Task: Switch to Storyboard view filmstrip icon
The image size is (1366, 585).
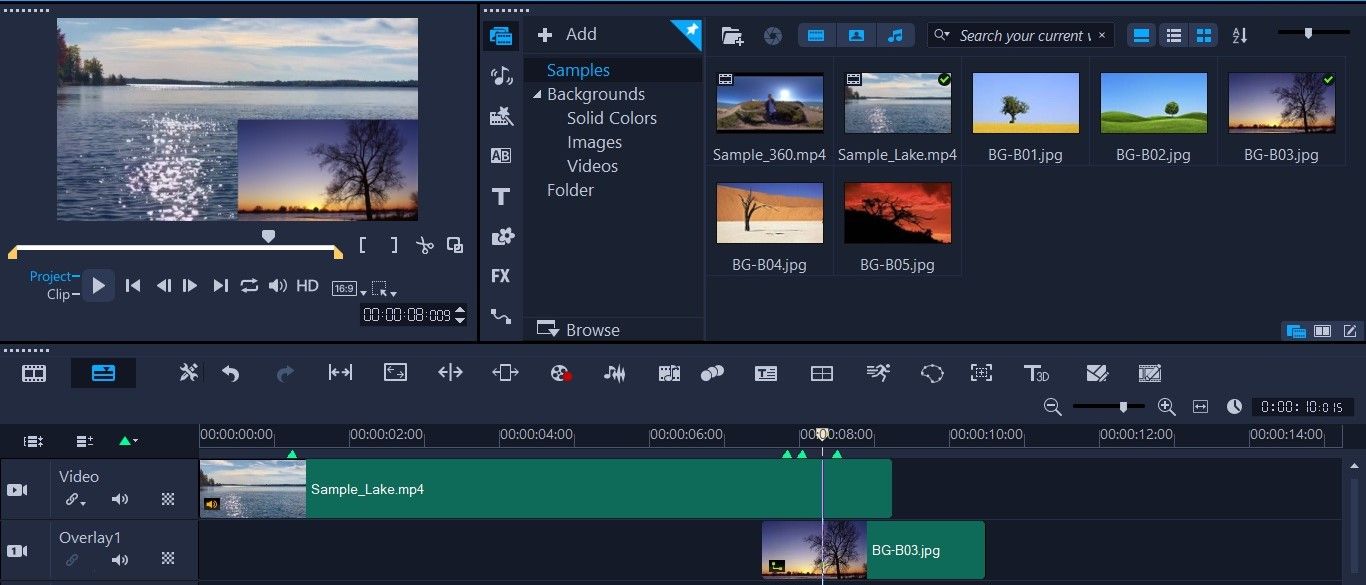Action: point(34,373)
